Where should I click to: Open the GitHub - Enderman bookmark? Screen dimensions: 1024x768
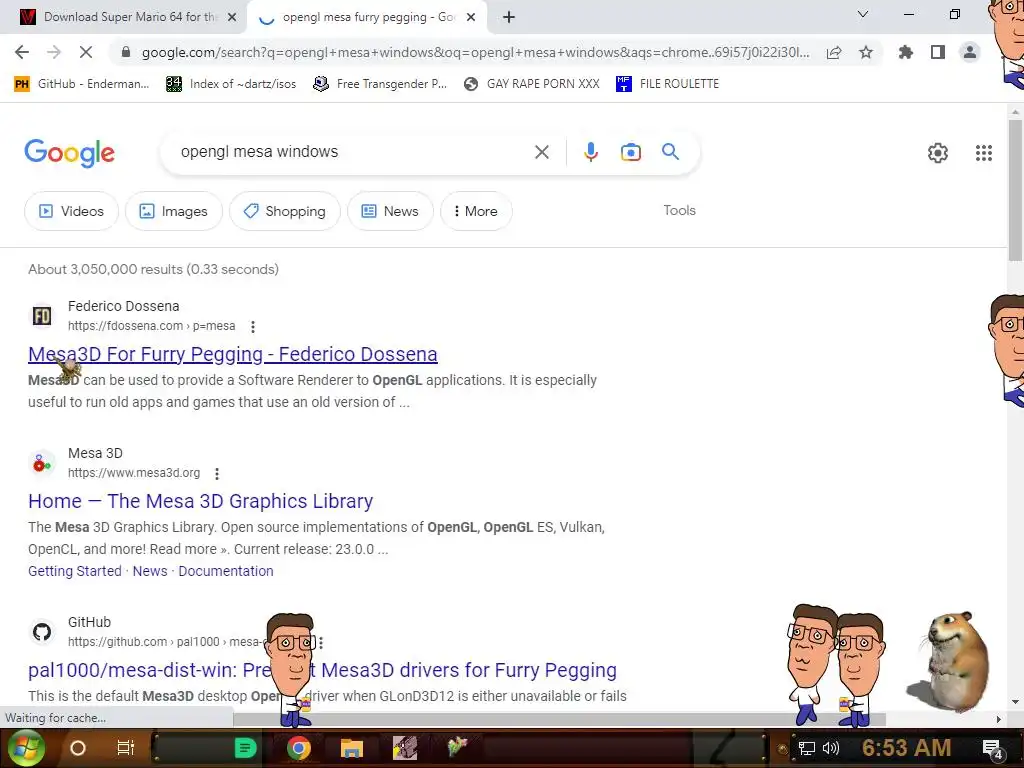pyautogui.click(x=82, y=84)
